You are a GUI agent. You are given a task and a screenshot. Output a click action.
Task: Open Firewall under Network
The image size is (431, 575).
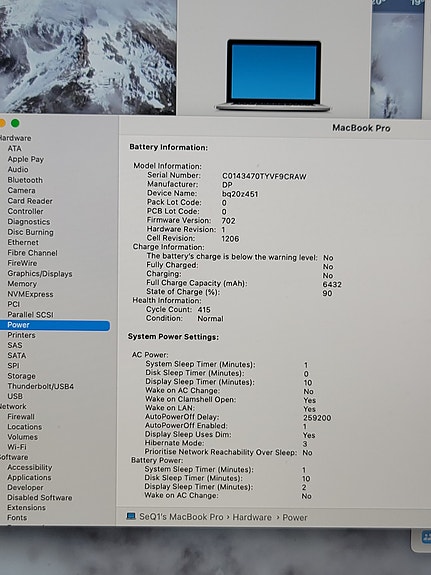pos(21,417)
